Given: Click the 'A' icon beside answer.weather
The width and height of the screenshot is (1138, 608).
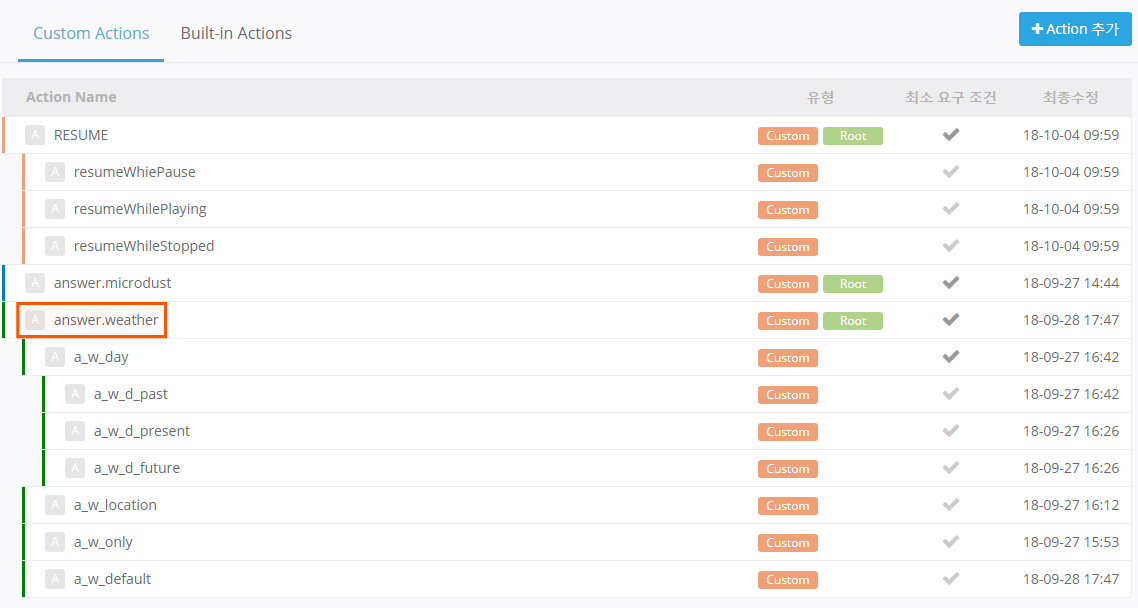Looking at the screenshot, I should point(35,320).
